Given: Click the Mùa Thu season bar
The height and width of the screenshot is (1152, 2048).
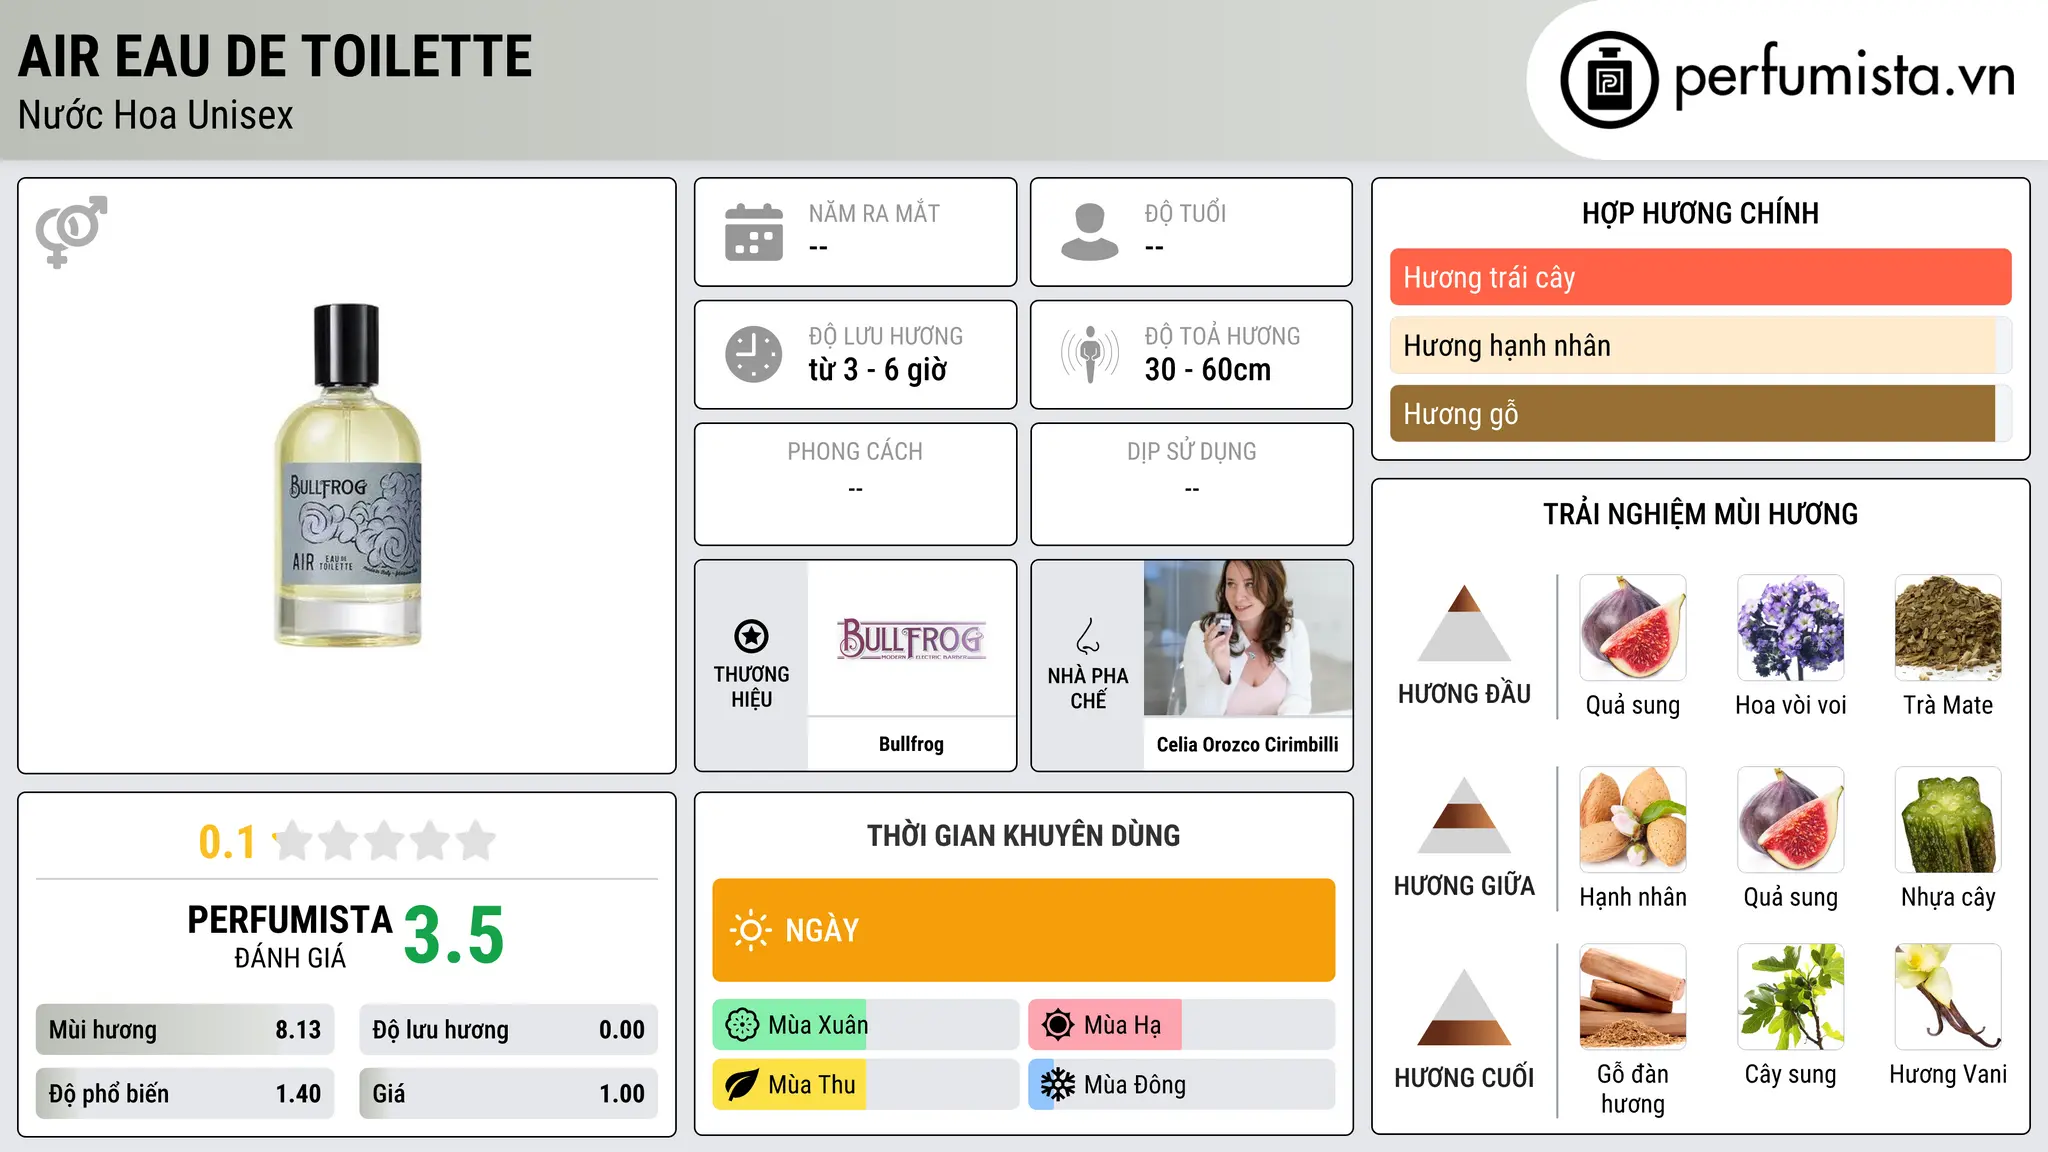Looking at the screenshot, I should point(866,1085).
